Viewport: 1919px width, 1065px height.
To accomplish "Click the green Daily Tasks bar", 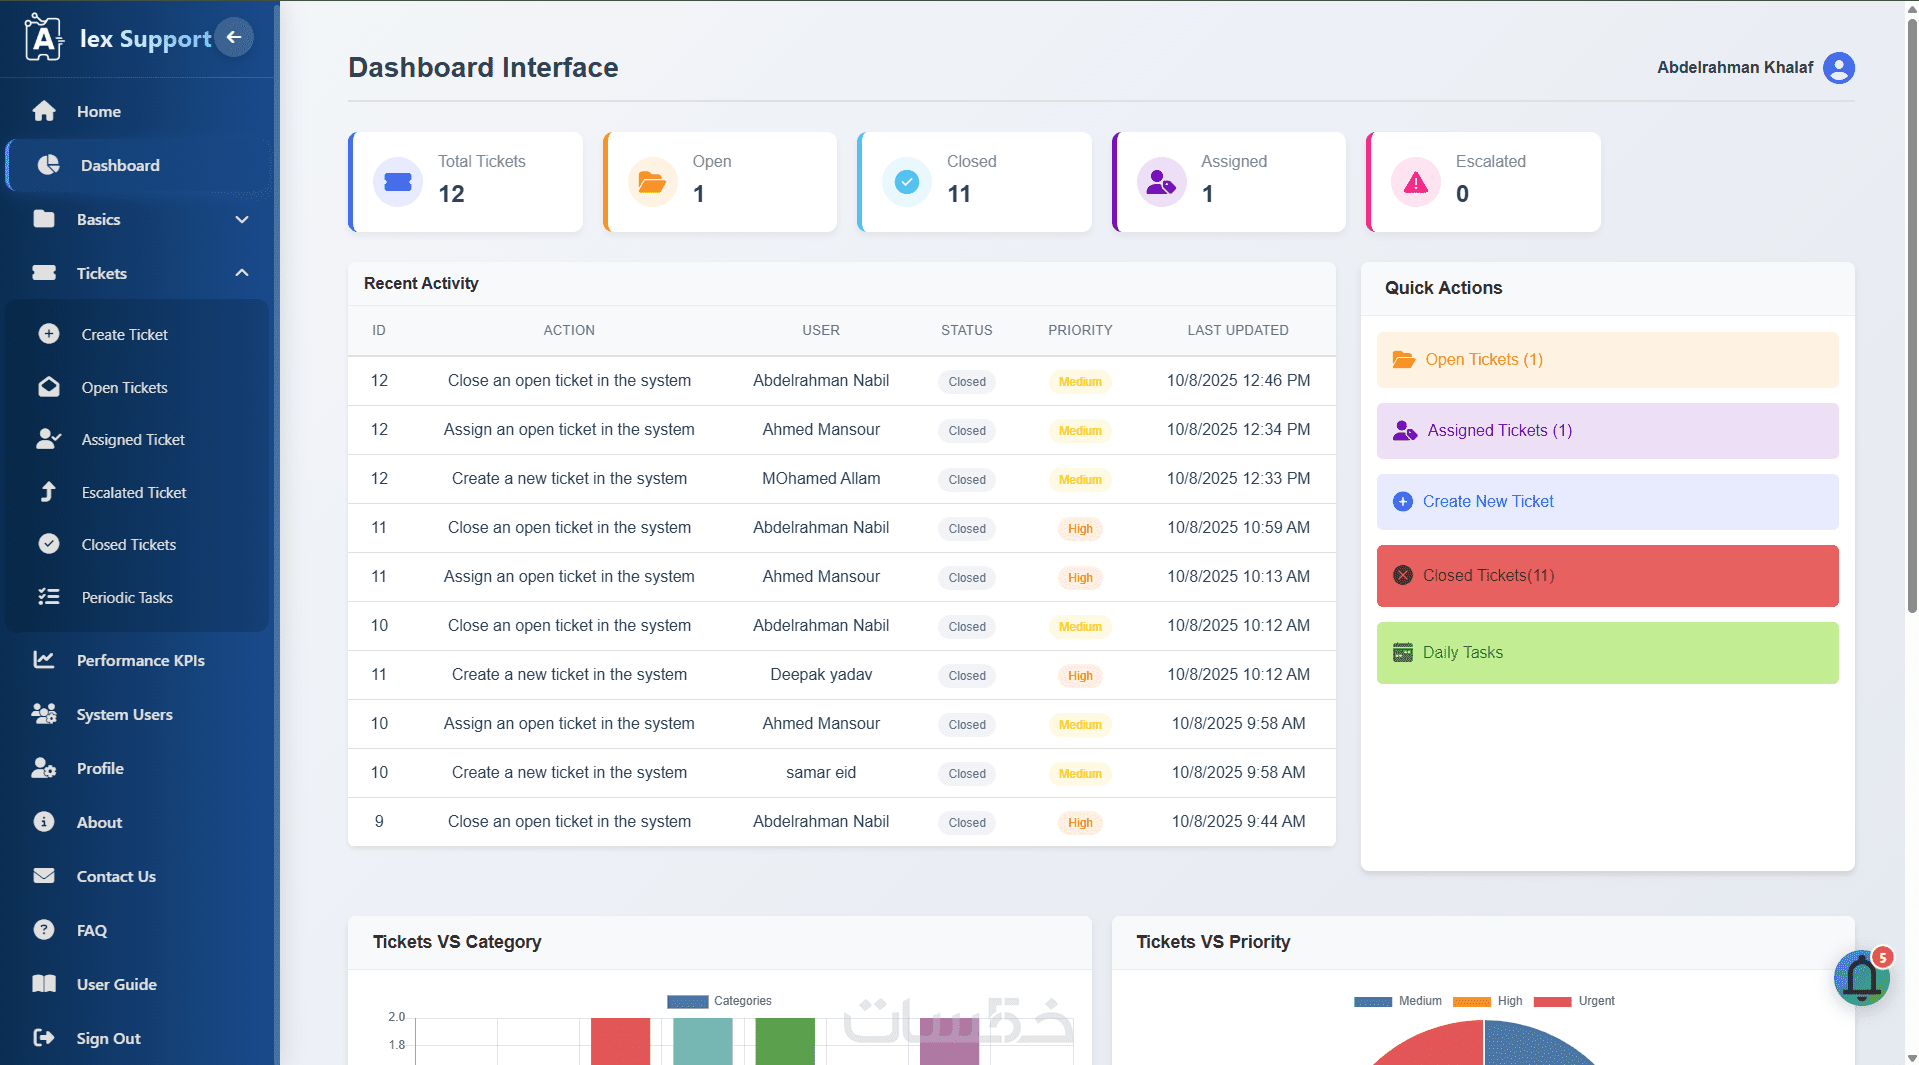I will point(1607,653).
